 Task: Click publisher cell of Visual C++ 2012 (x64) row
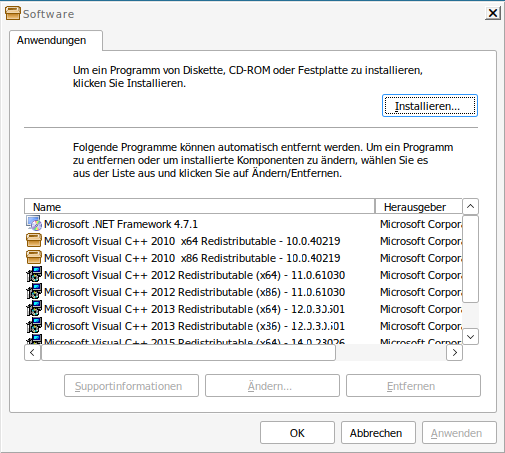tap(421, 275)
